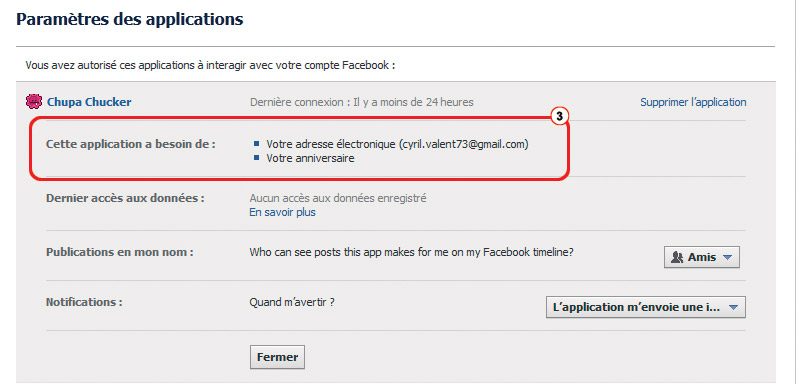Open the L'application m'envoie notification dropdown
Image resolution: width=809 pixels, height=384 pixels.
[x=645, y=307]
